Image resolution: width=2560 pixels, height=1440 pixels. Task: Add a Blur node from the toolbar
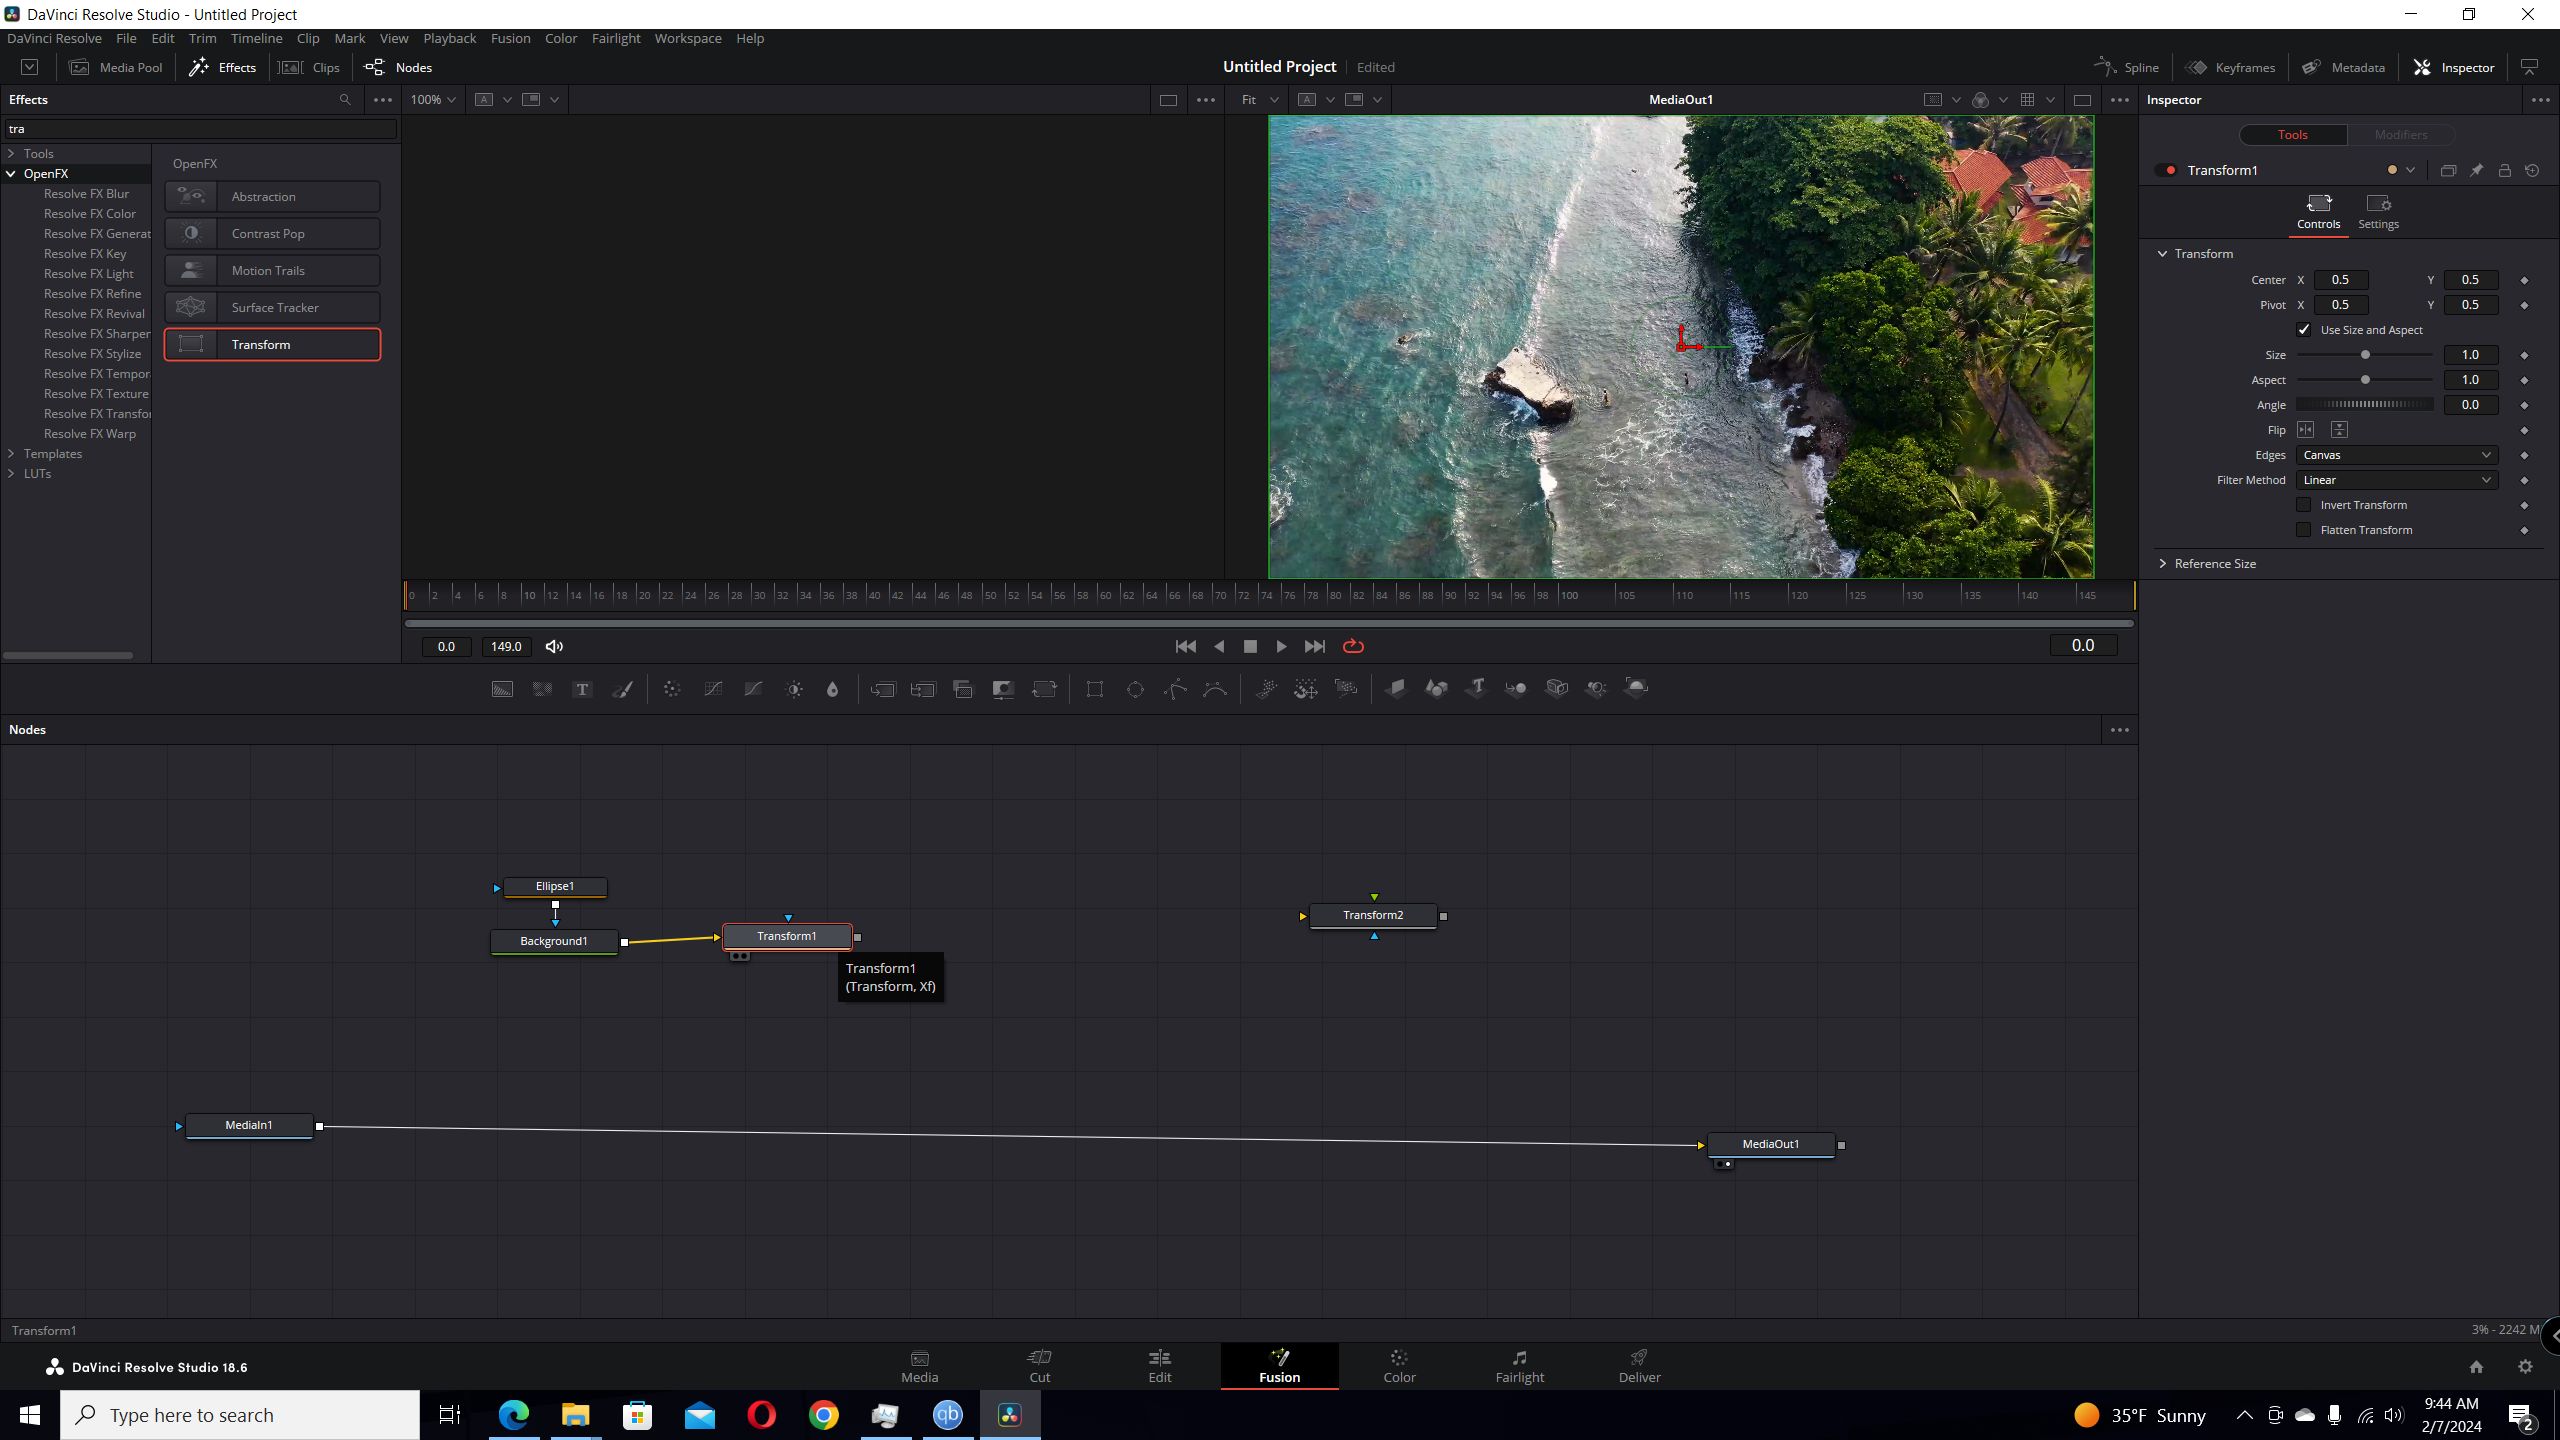832,689
